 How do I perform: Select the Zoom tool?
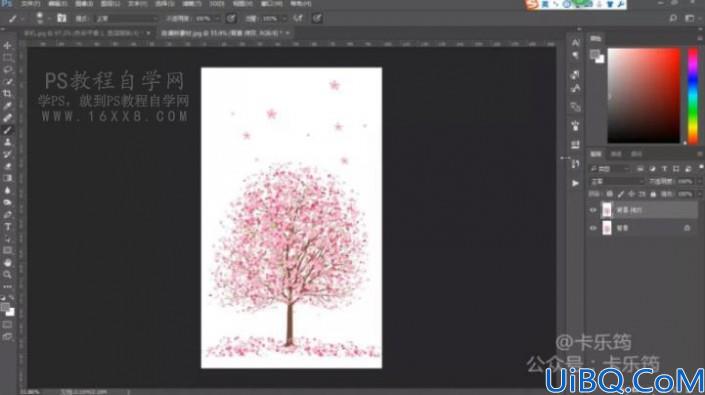(x=8, y=275)
